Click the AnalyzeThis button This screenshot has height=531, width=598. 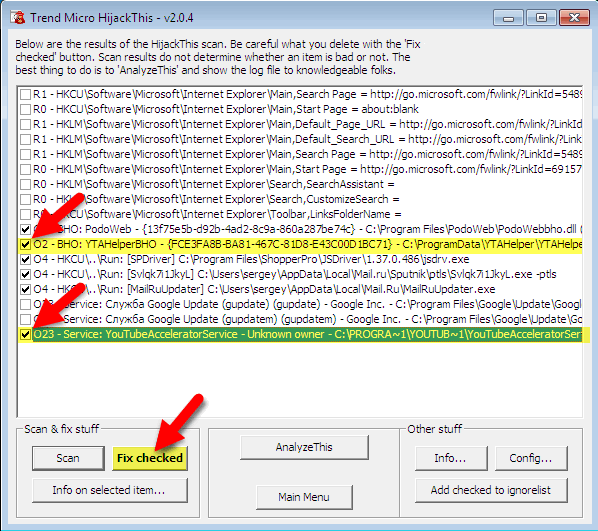click(304, 447)
